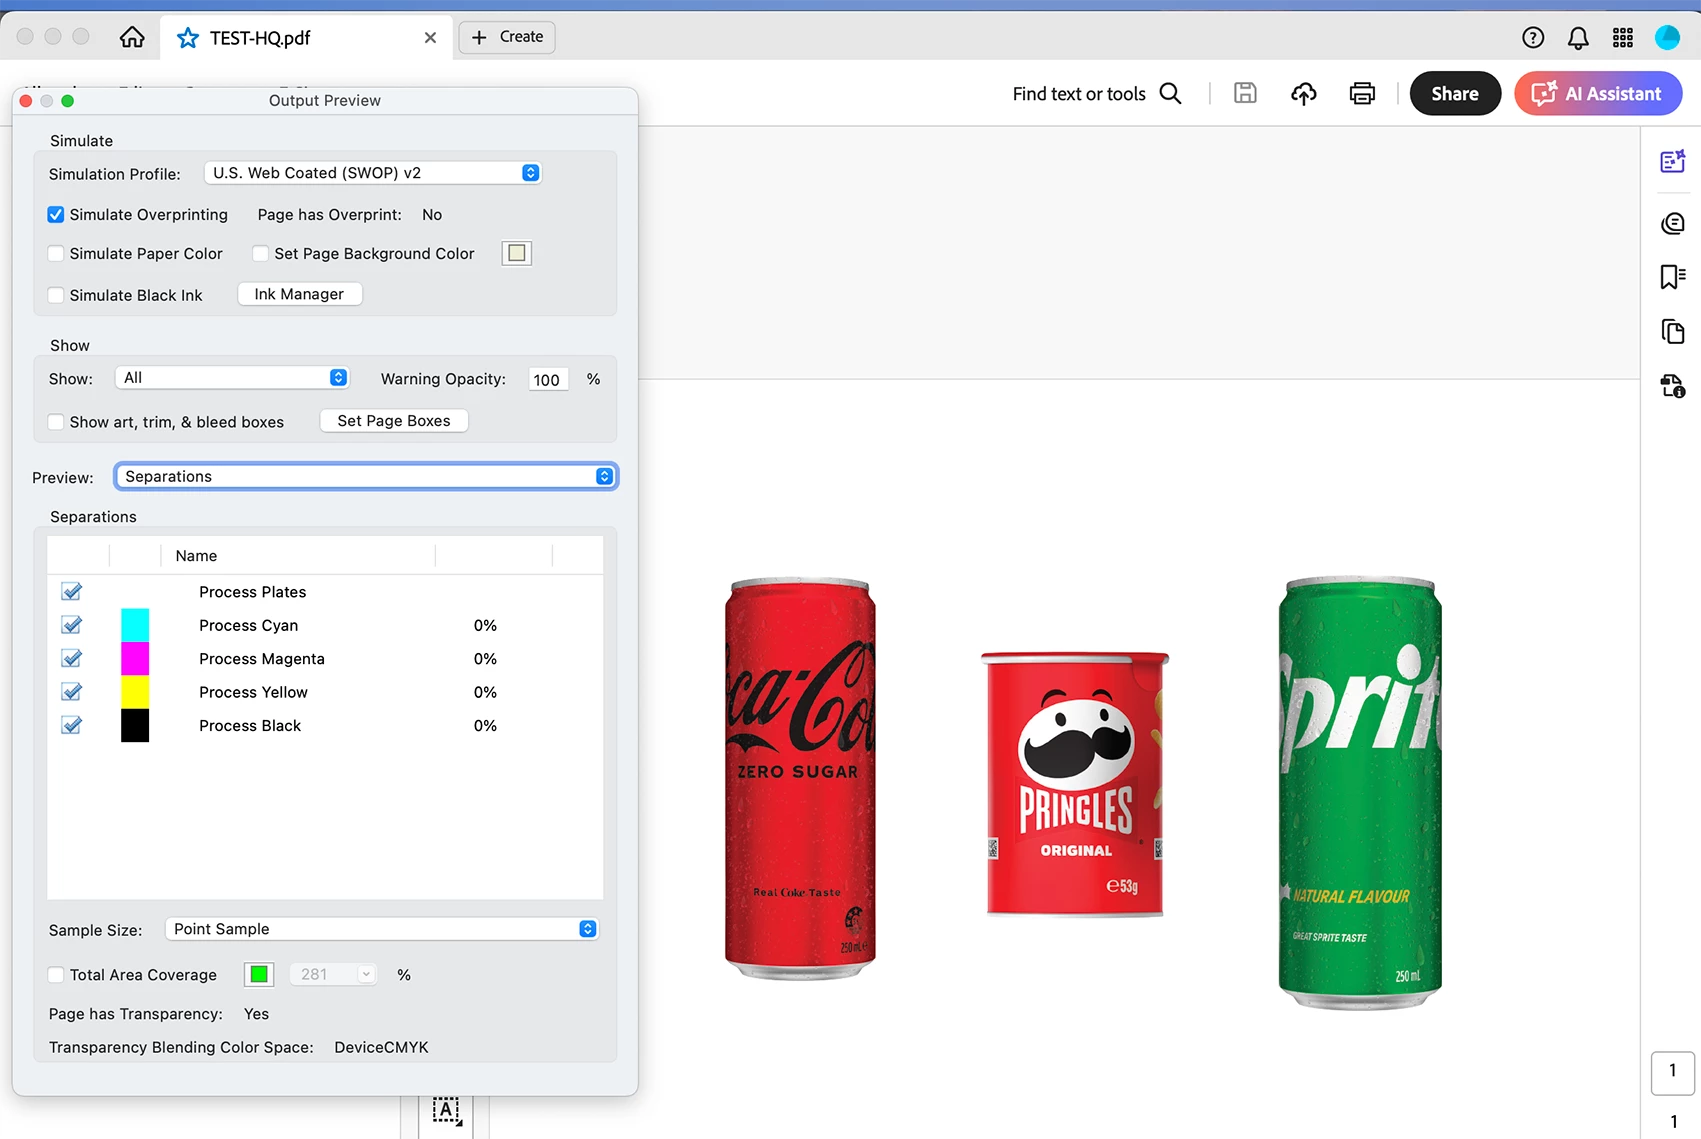Save the file with floppy icon
Viewport: 1701px width, 1139px height.
1245,93
